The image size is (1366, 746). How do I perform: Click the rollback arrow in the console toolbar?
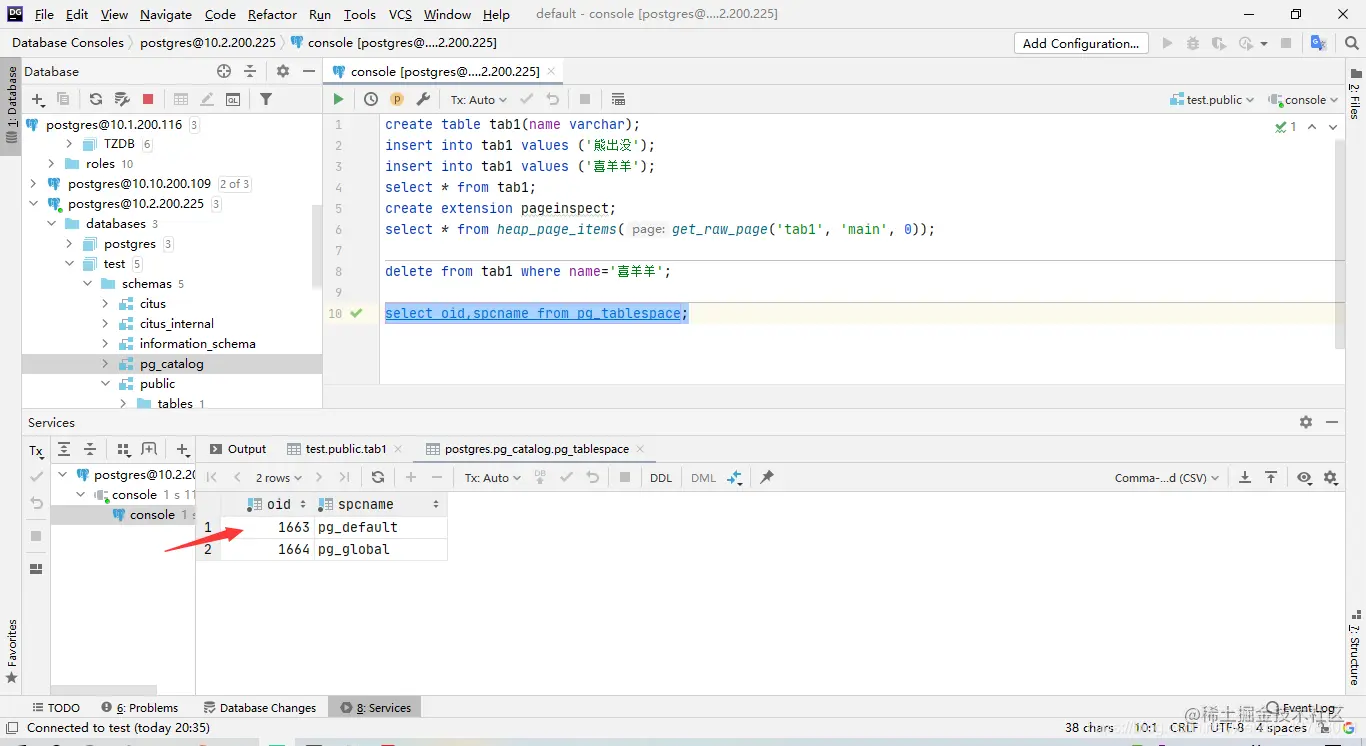click(553, 99)
